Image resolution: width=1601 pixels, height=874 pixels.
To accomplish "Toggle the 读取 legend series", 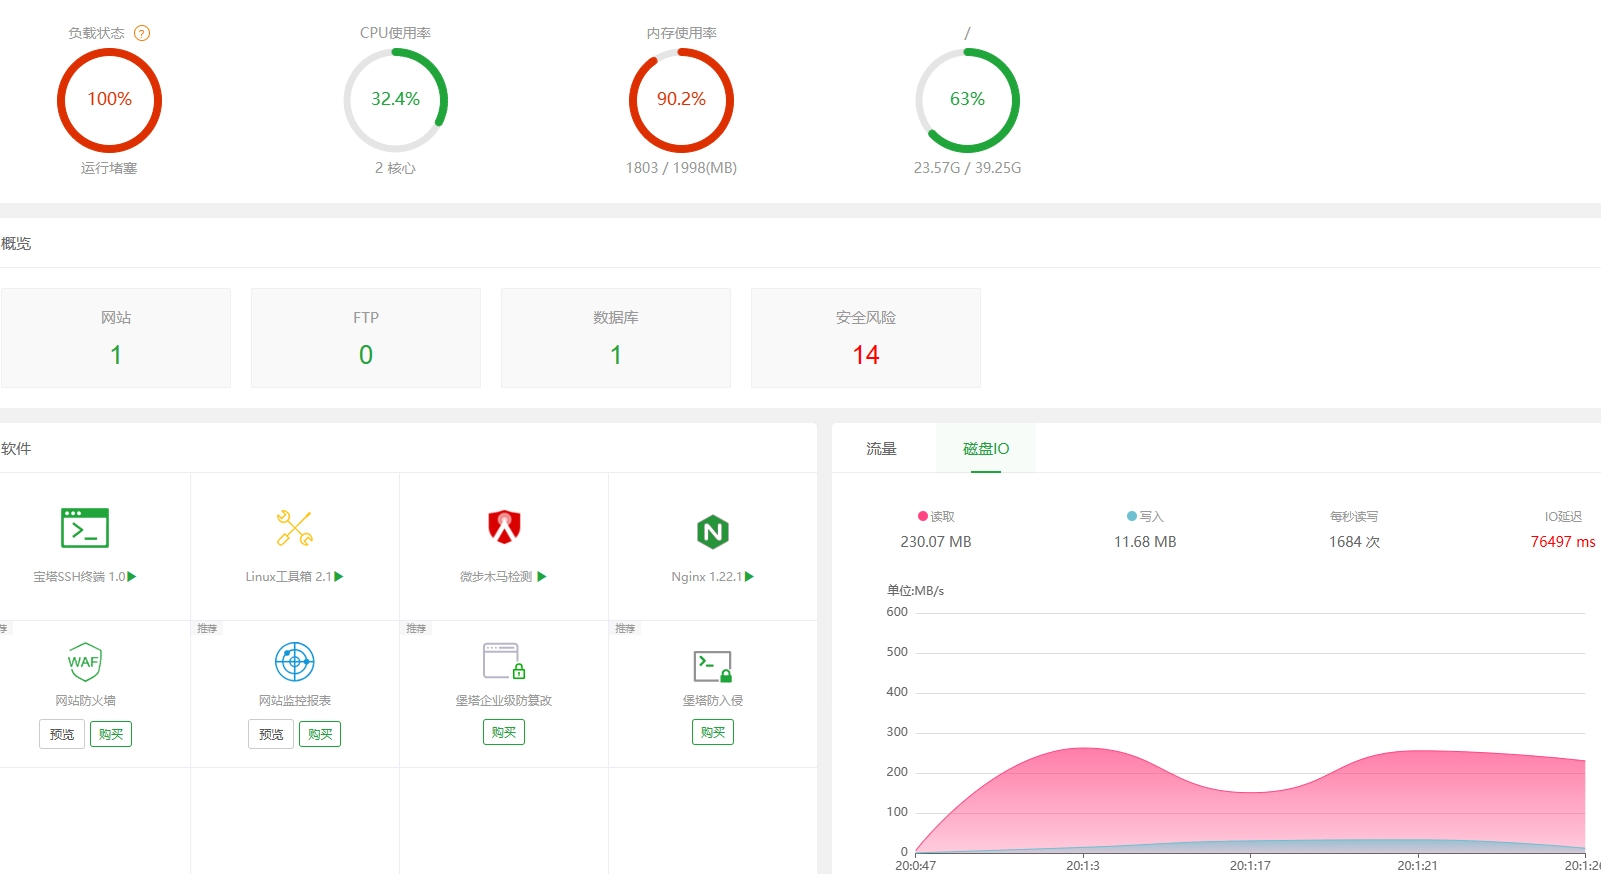I will point(936,516).
